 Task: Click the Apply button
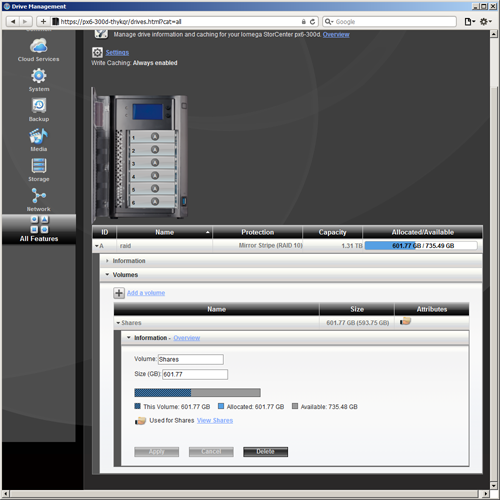pyautogui.click(x=157, y=452)
